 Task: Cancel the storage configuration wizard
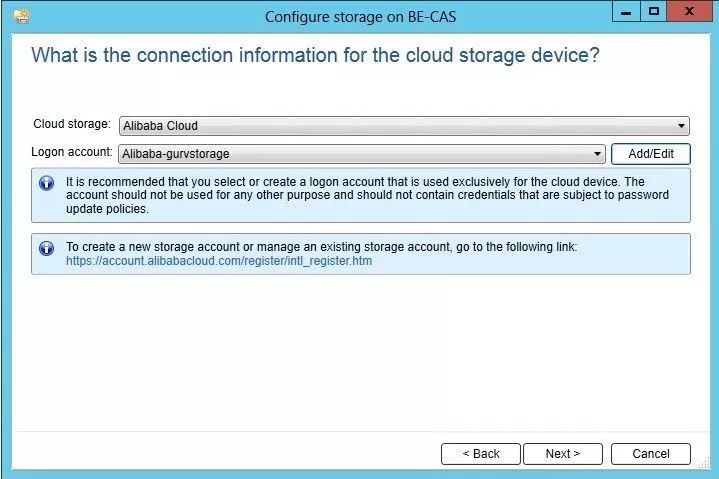651,453
